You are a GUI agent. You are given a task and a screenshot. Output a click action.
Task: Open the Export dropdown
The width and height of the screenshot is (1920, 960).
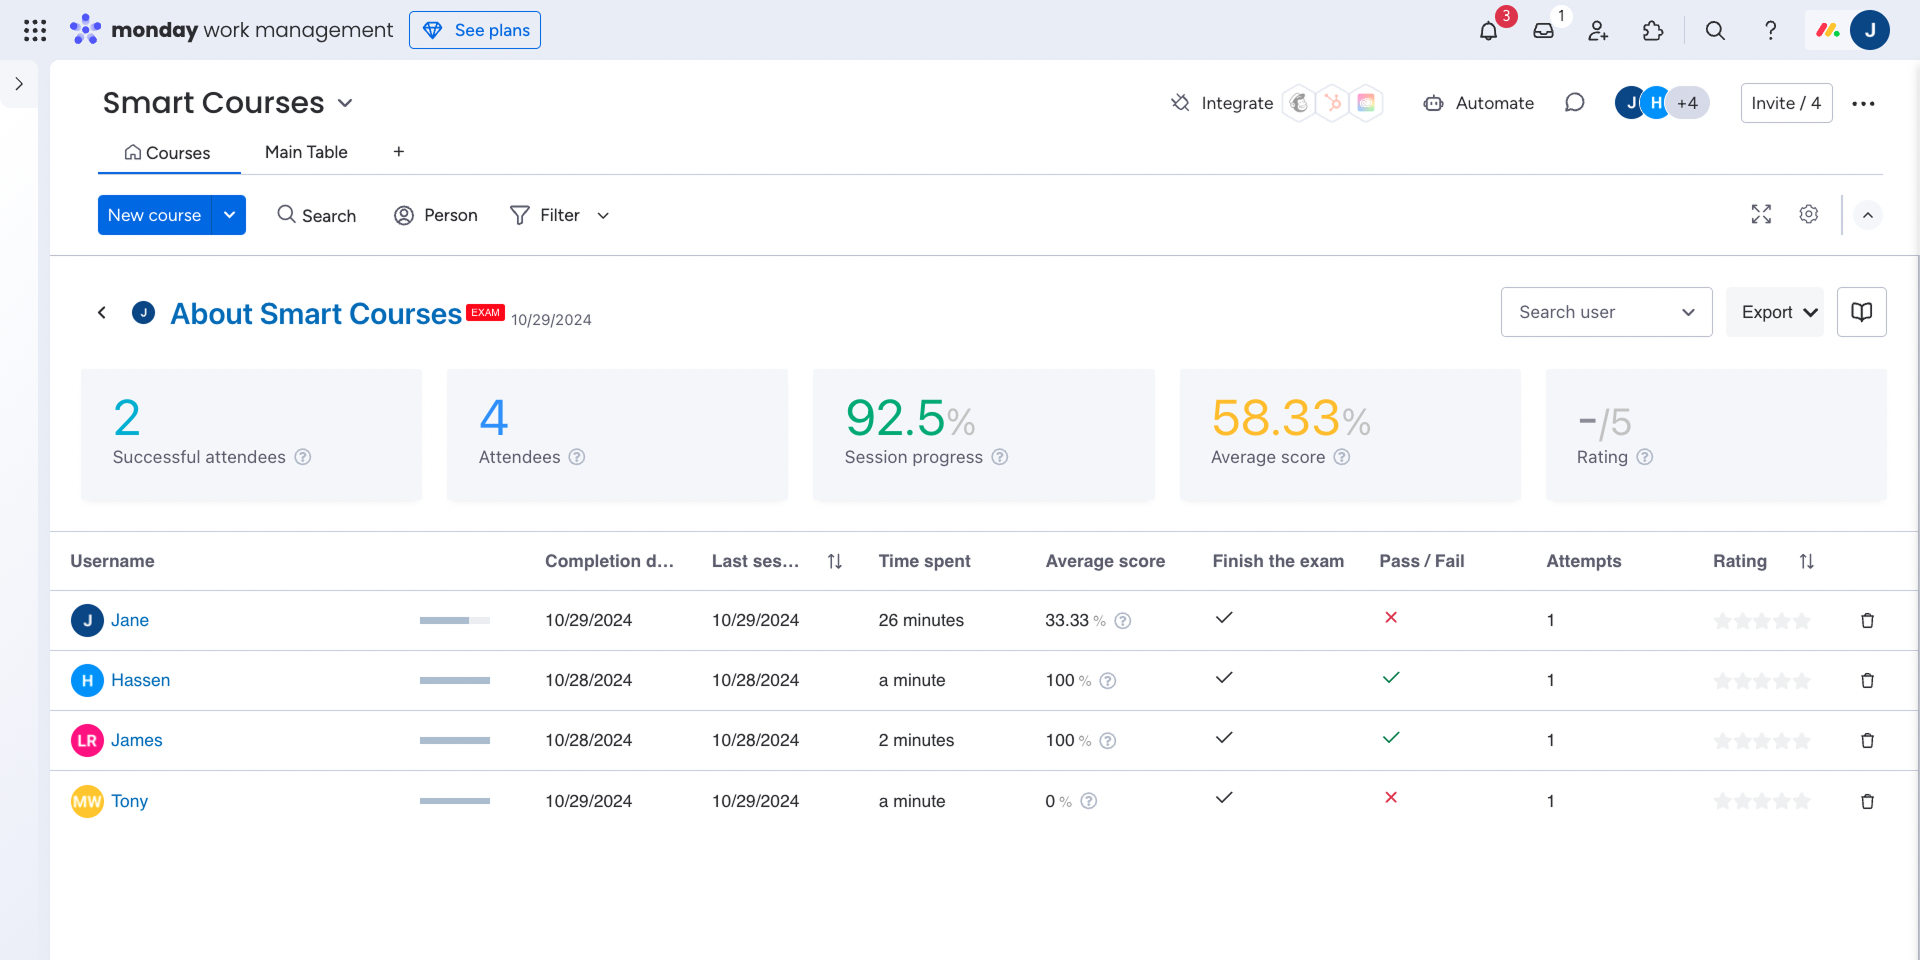1776,312
